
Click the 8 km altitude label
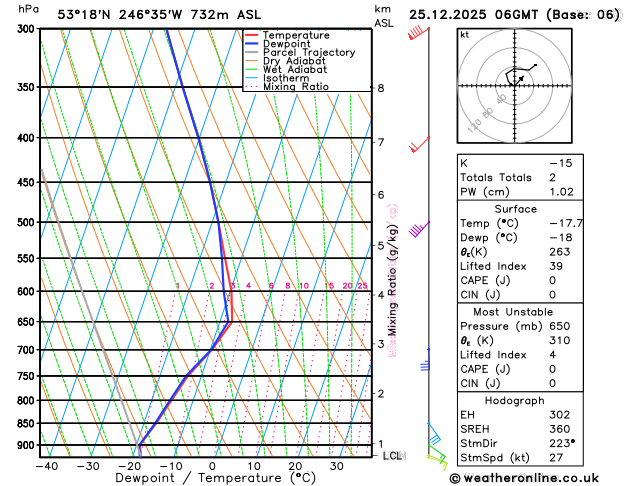pyautogui.click(x=381, y=88)
